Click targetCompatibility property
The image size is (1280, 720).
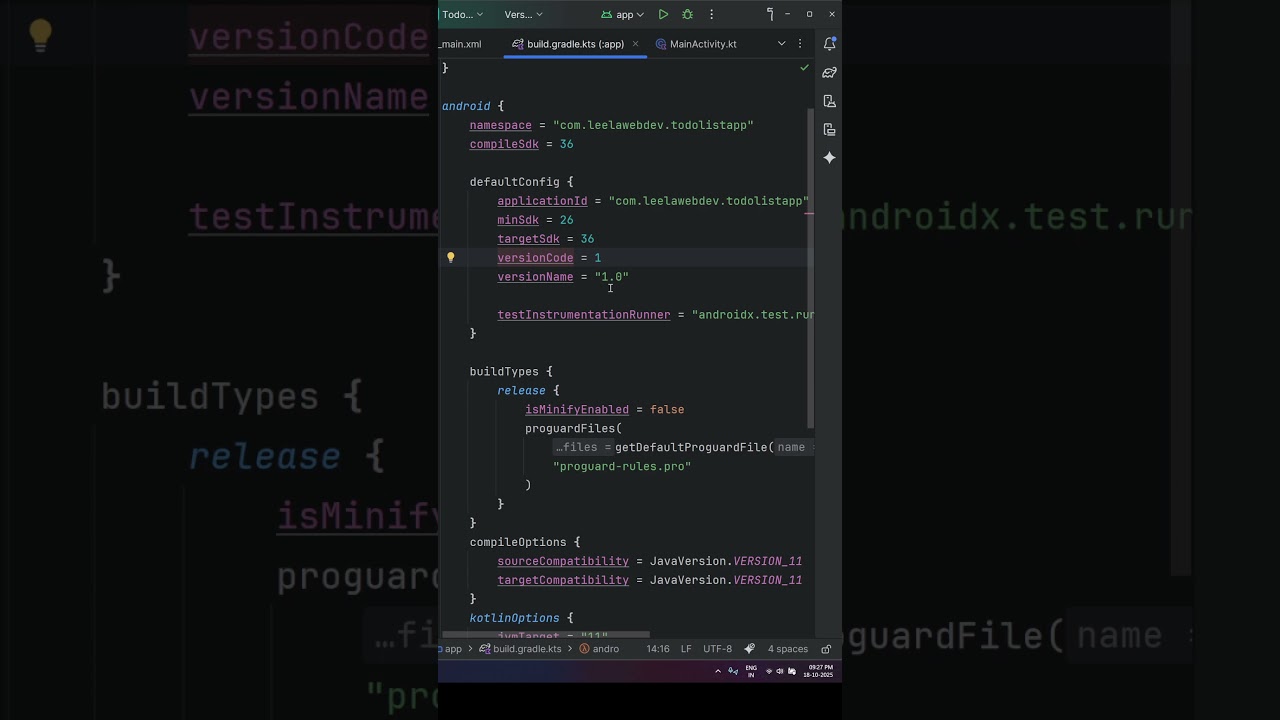[x=563, y=580]
